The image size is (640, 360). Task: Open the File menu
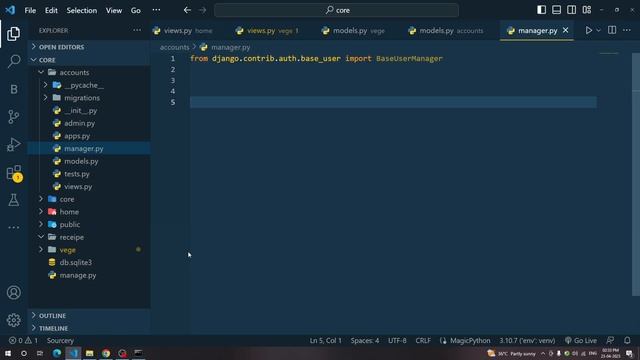tap(30, 10)
